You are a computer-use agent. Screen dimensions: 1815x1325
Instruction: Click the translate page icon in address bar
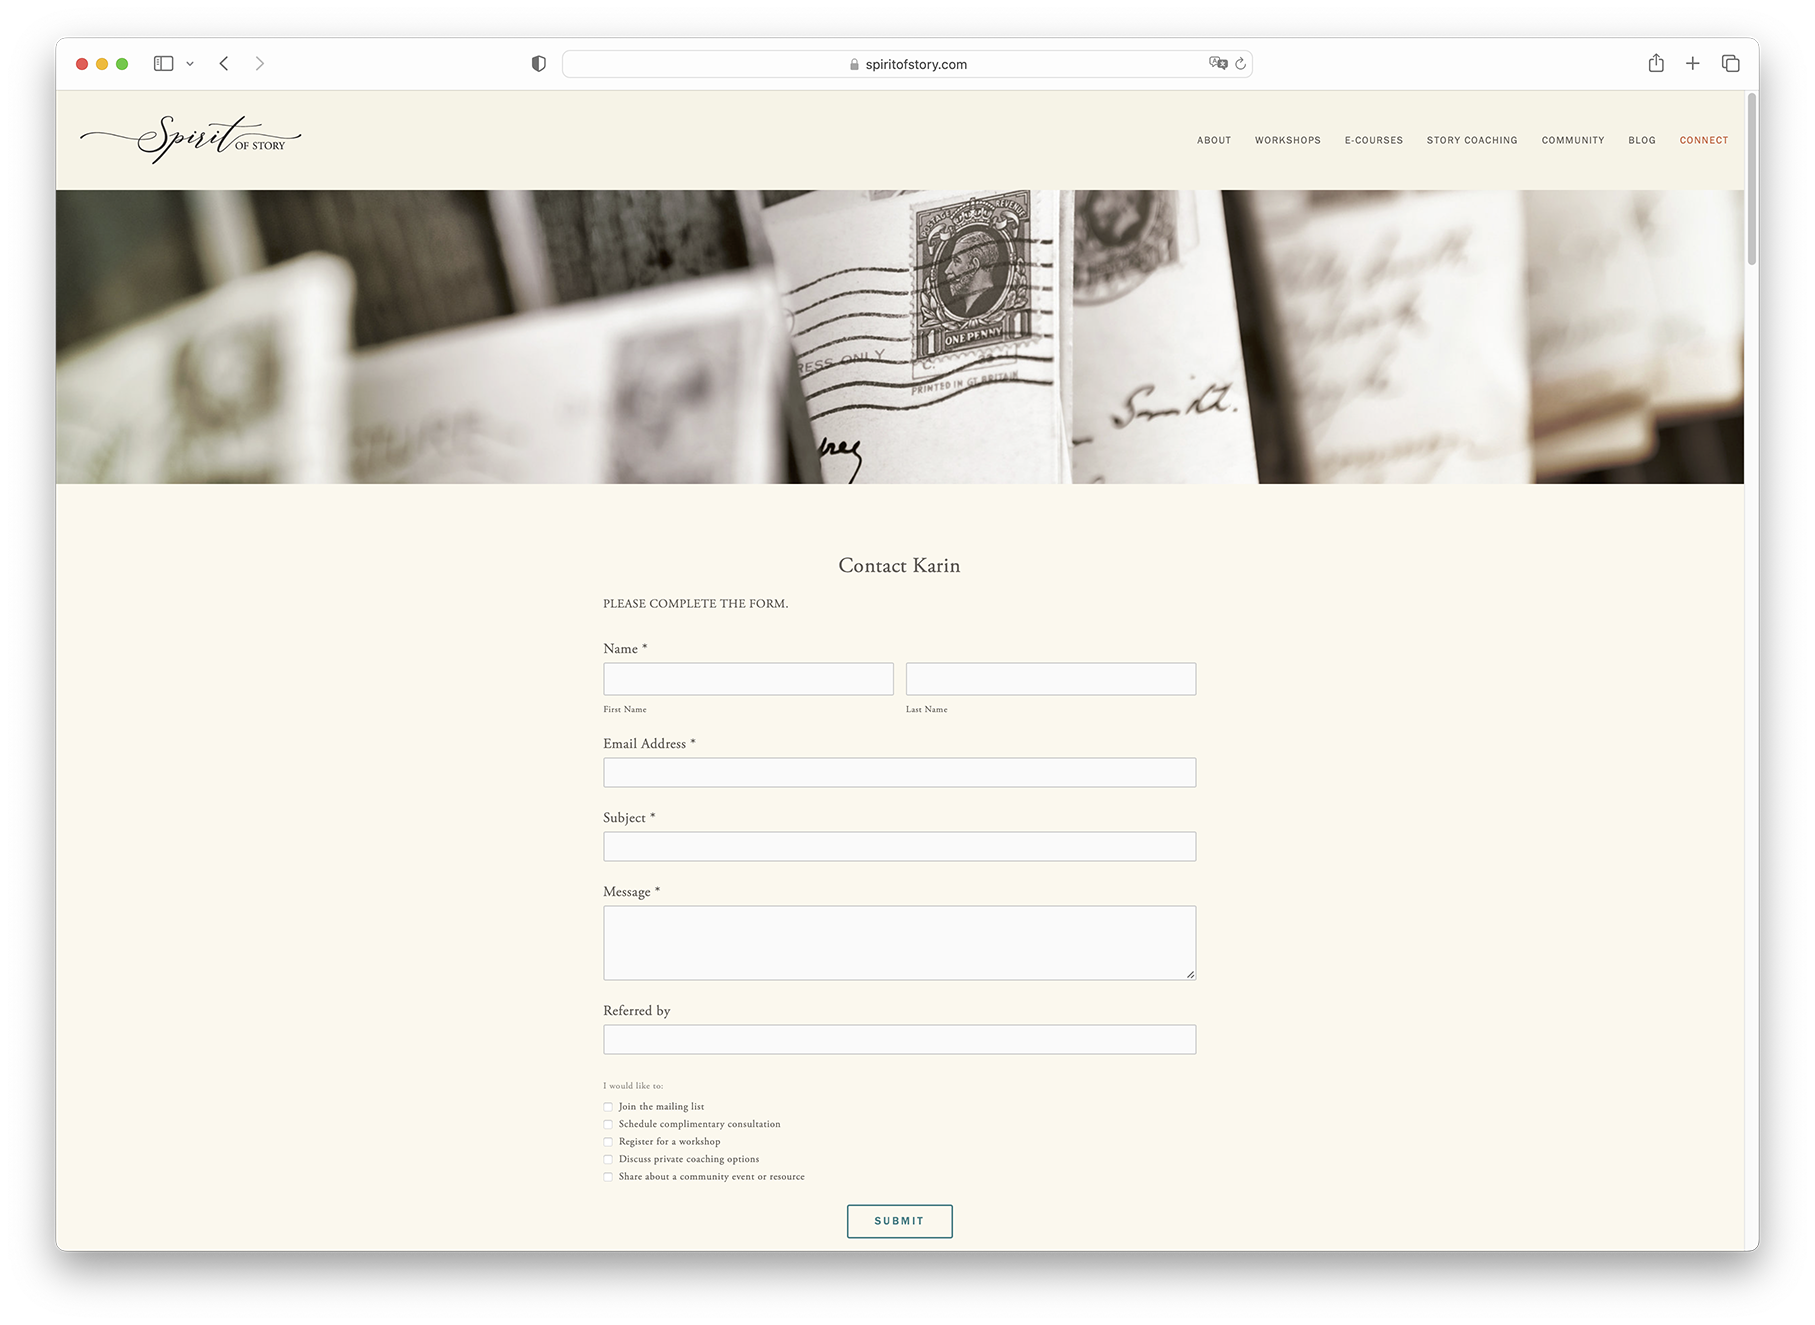tap(1218, 64)
